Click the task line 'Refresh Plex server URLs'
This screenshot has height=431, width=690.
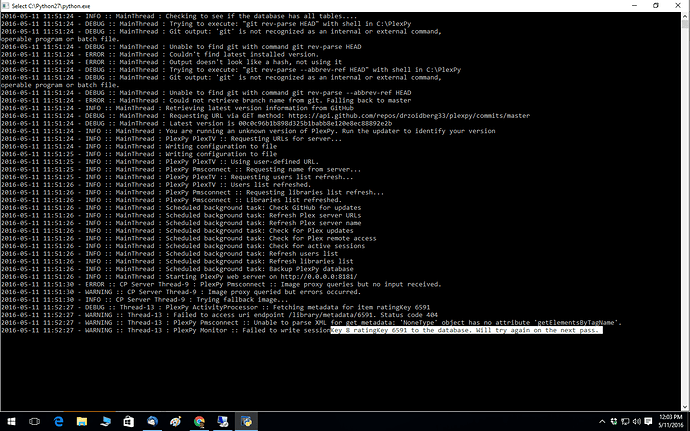click(x=181, y=215)
